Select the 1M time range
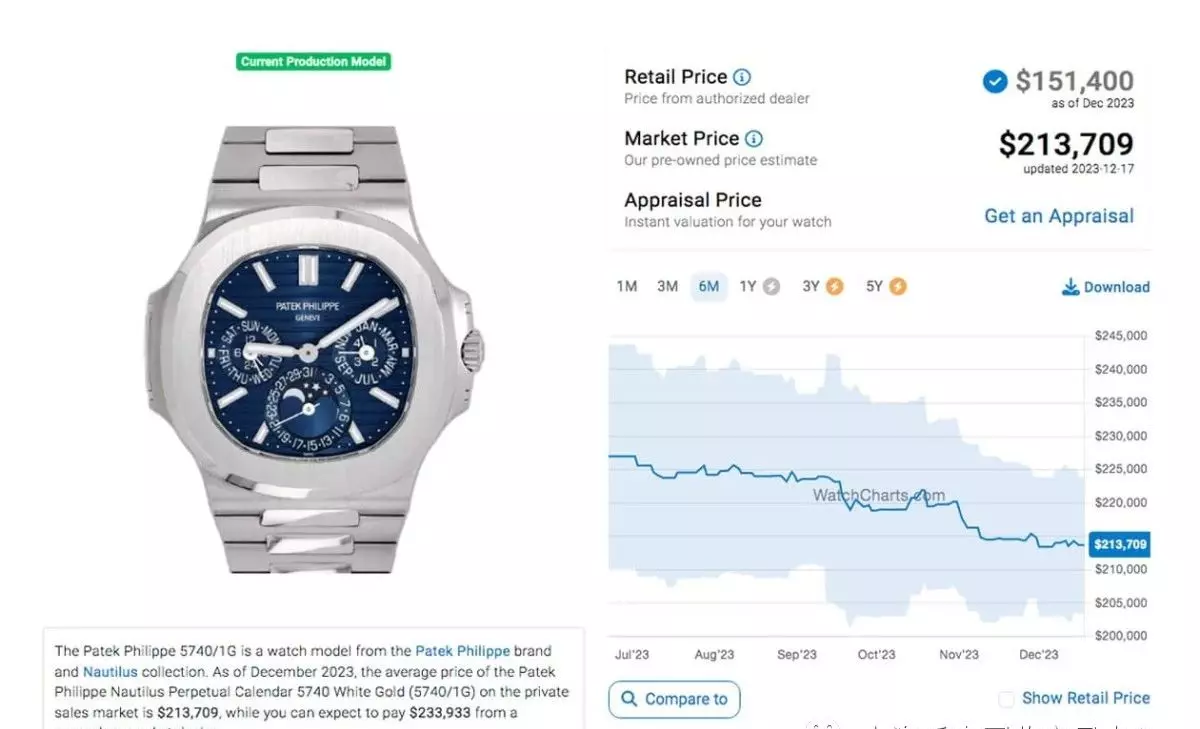The image size is (1200, 729). point(627,287)
